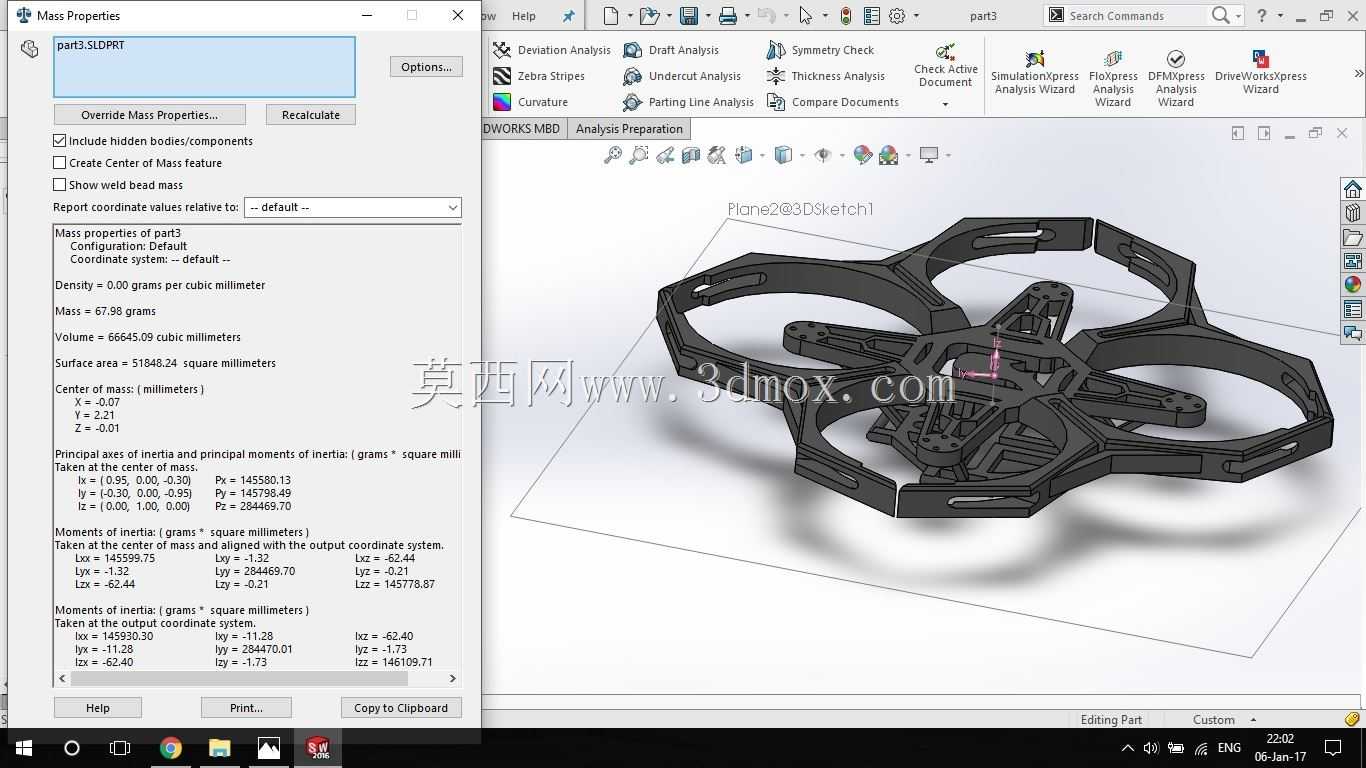Toggle Section View tool

click(691, 155)
